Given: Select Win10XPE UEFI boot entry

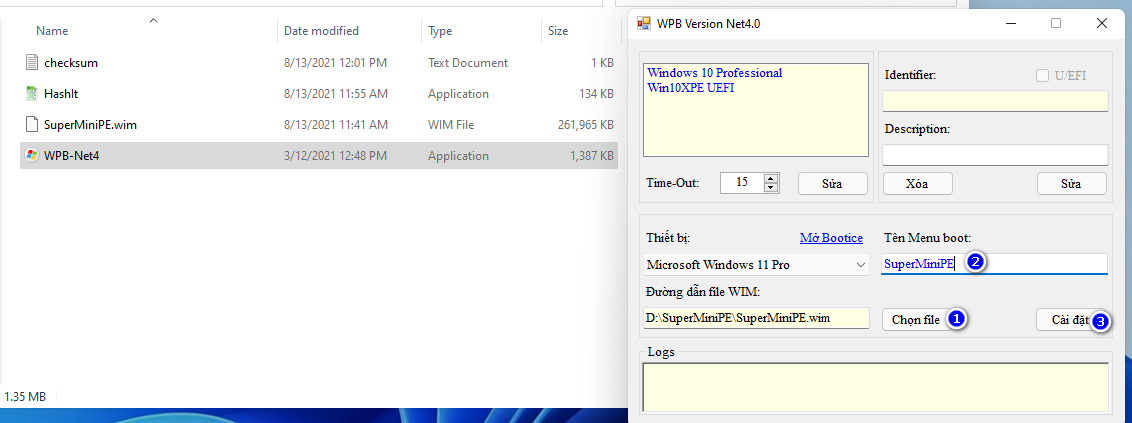Looking at the screenshot, I should (691, 87).
